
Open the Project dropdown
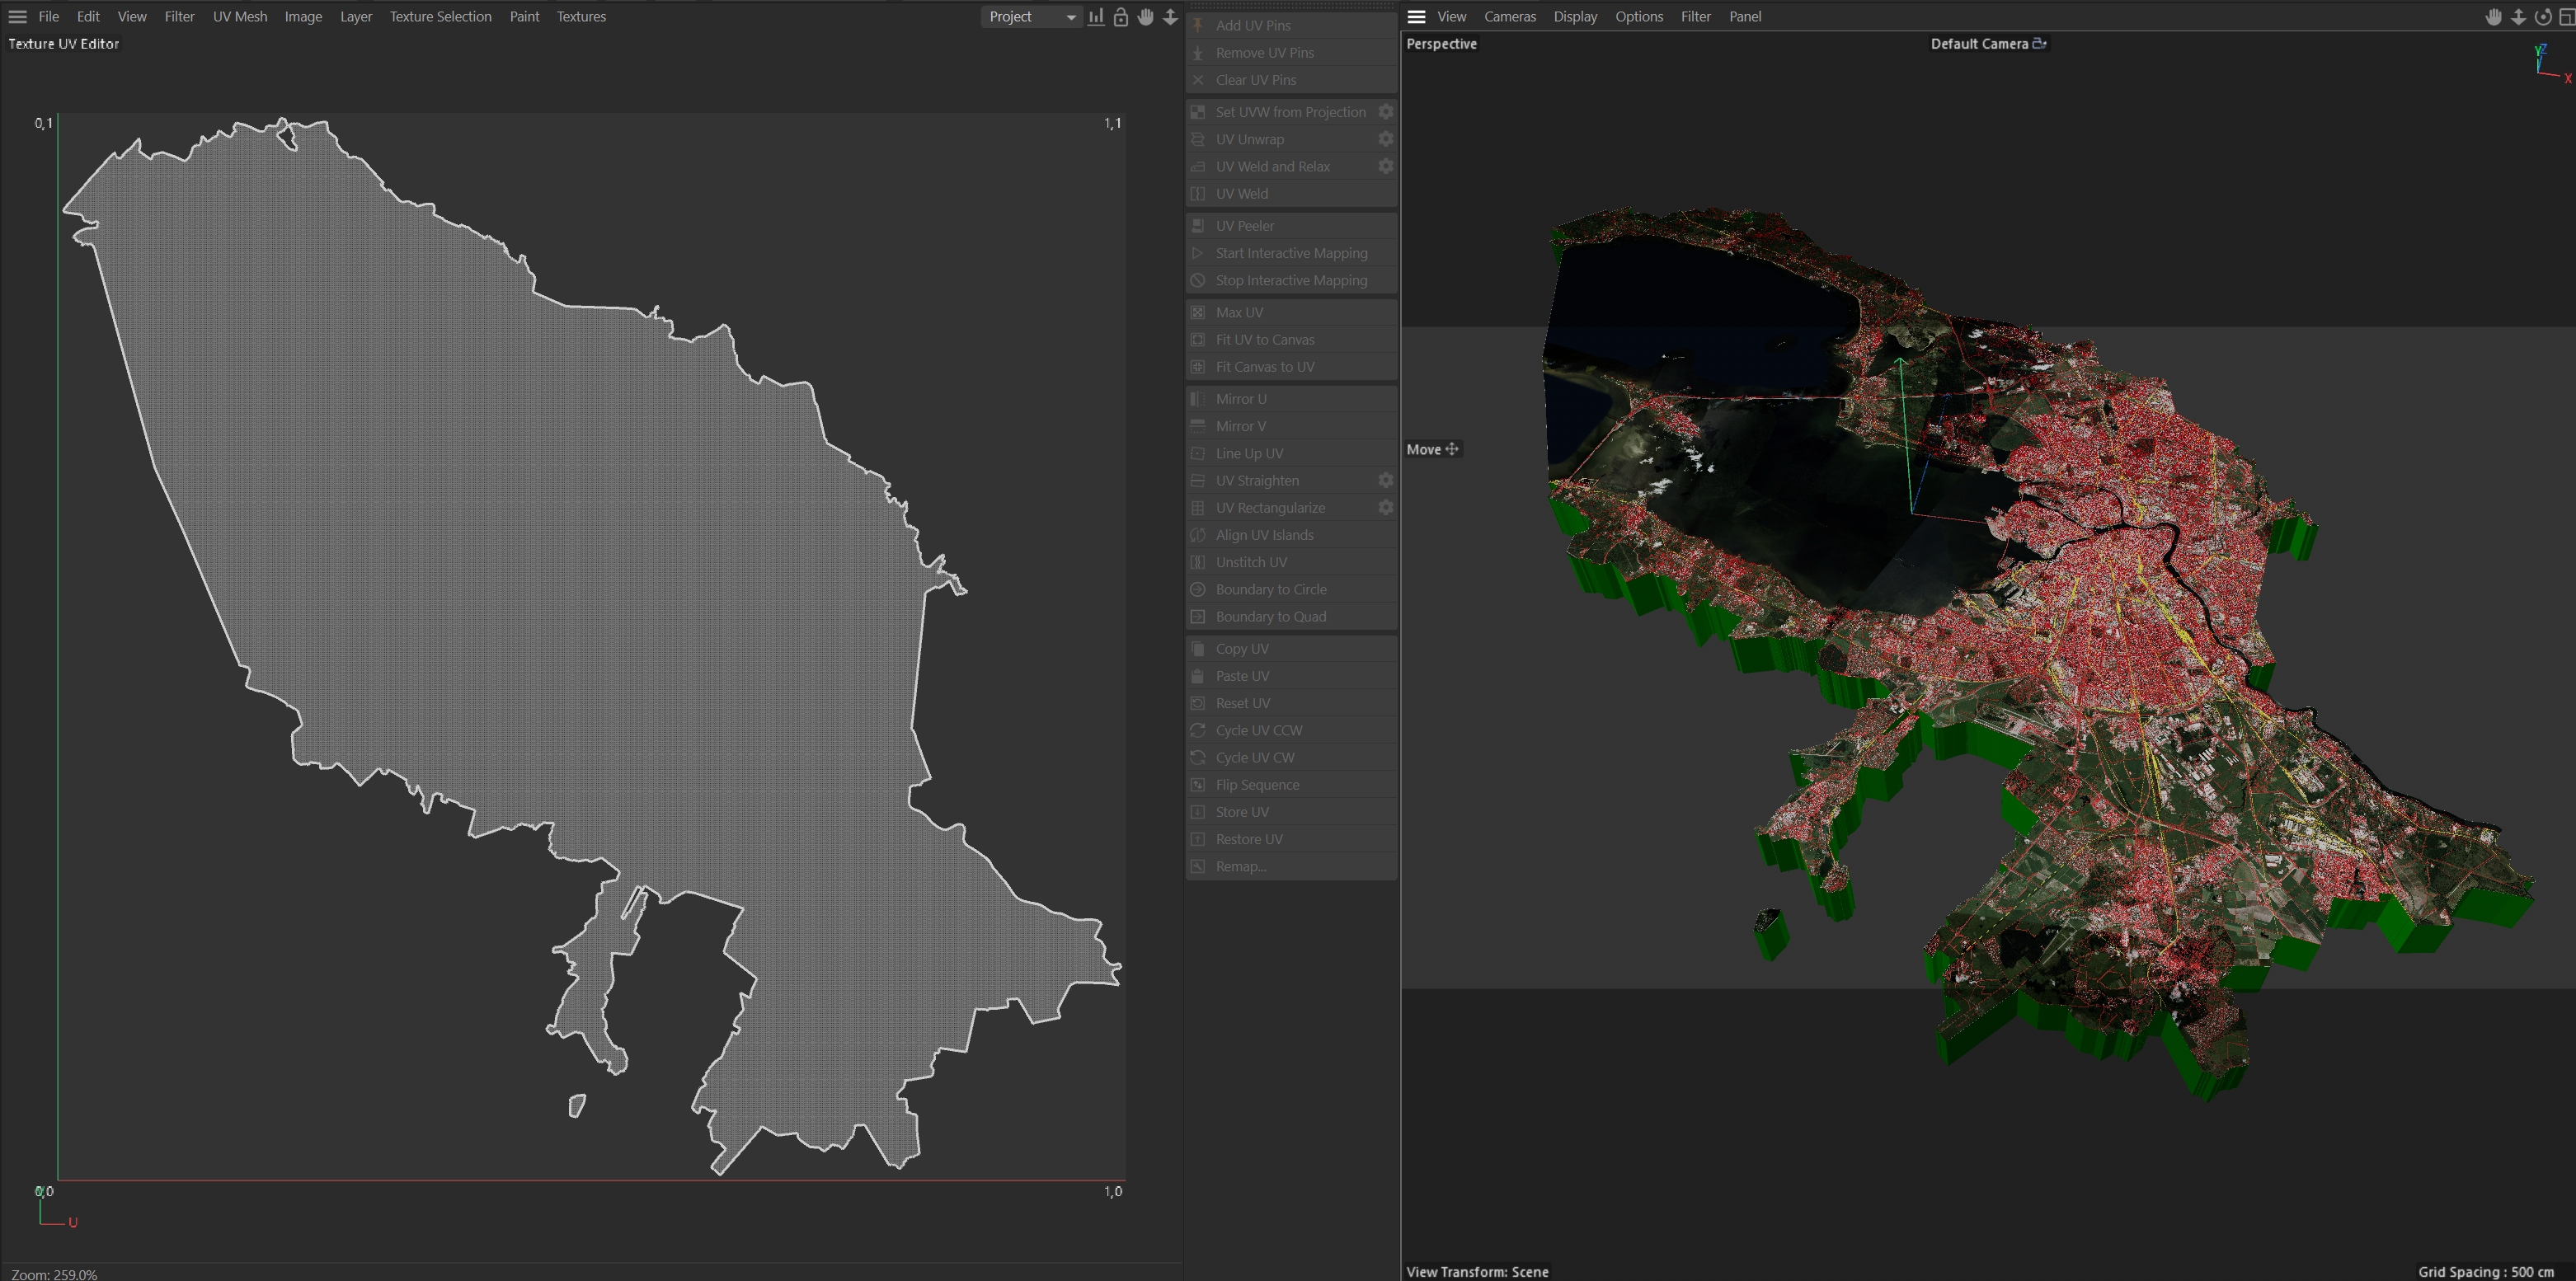pyautogui.click(x=1031, y=17)
